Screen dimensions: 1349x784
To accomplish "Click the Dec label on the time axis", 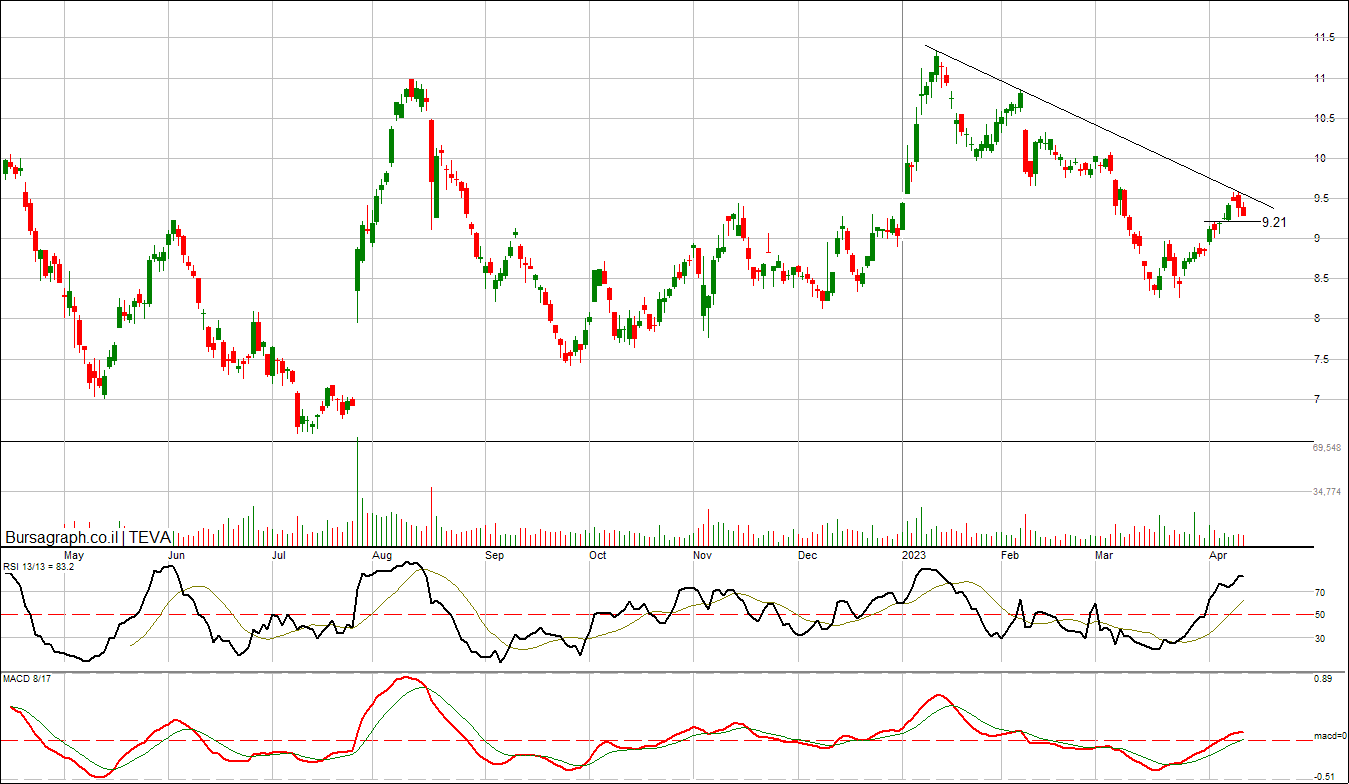I will click(x=807, y=554).
